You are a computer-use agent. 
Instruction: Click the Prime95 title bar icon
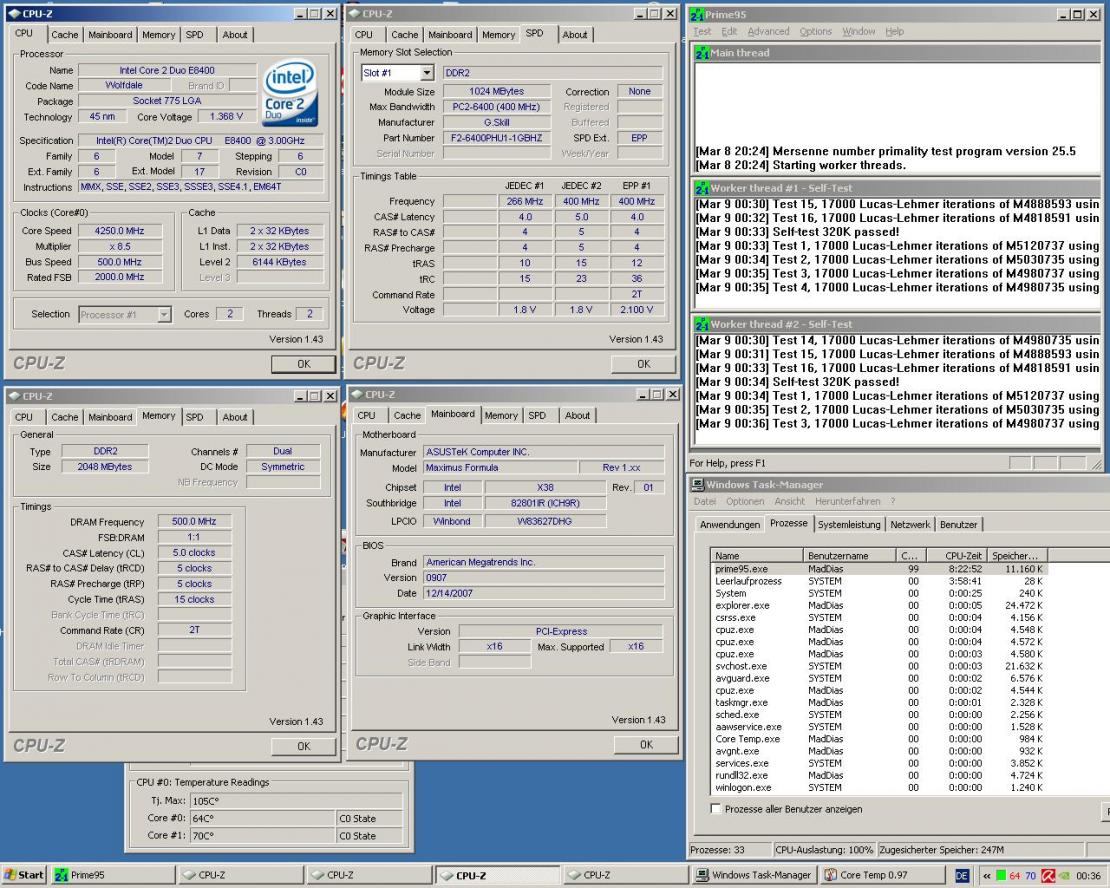tap(698, 14)
